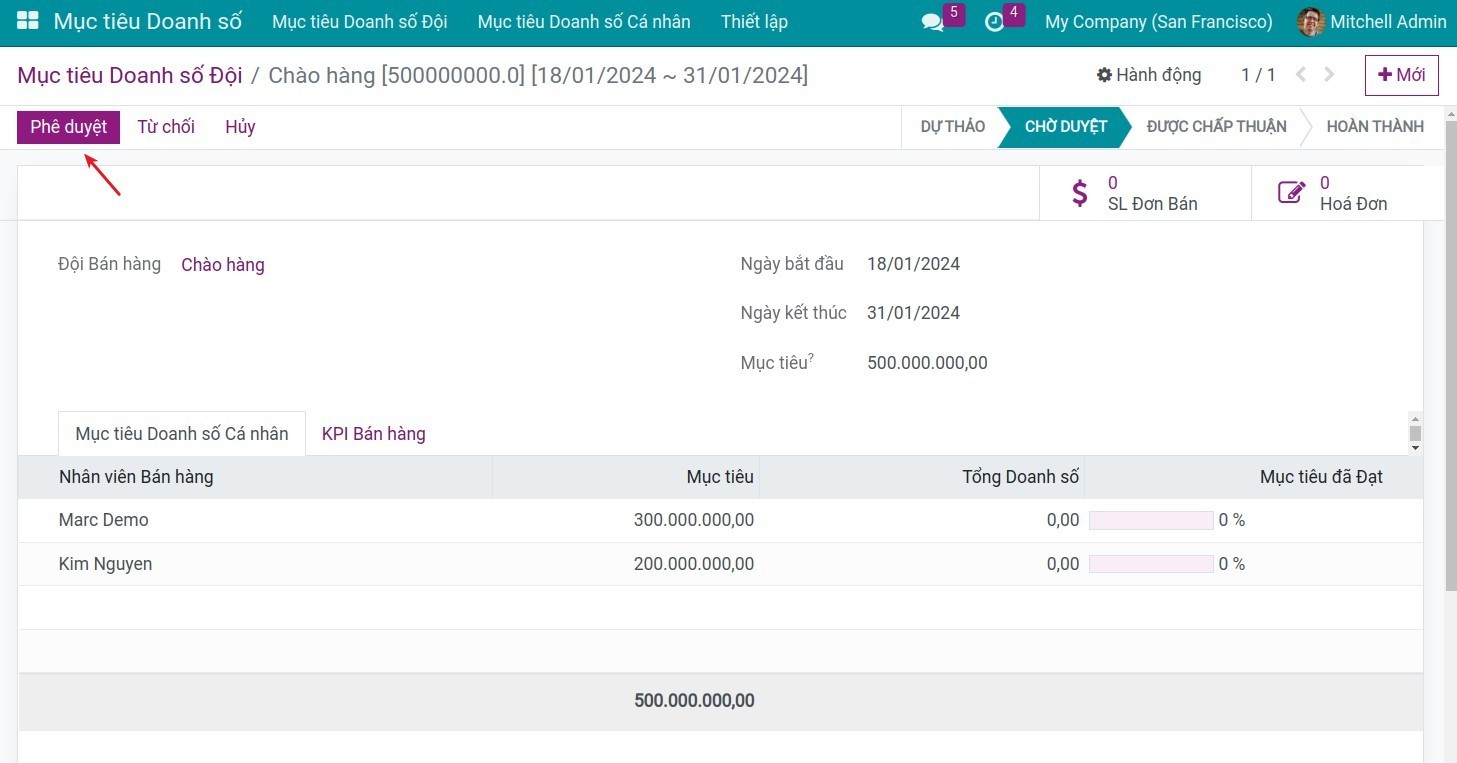Open Mục tiêu Doanh số Đội menu

359,22
